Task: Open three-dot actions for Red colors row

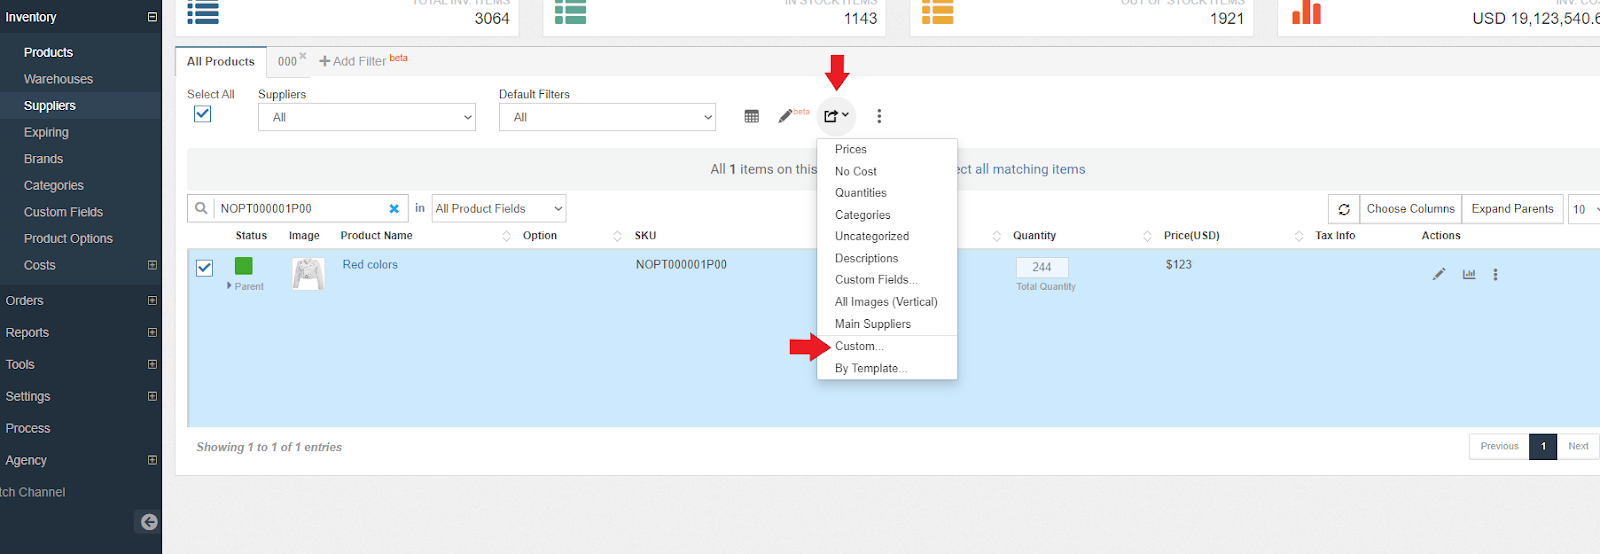Action: (1496, 274)
